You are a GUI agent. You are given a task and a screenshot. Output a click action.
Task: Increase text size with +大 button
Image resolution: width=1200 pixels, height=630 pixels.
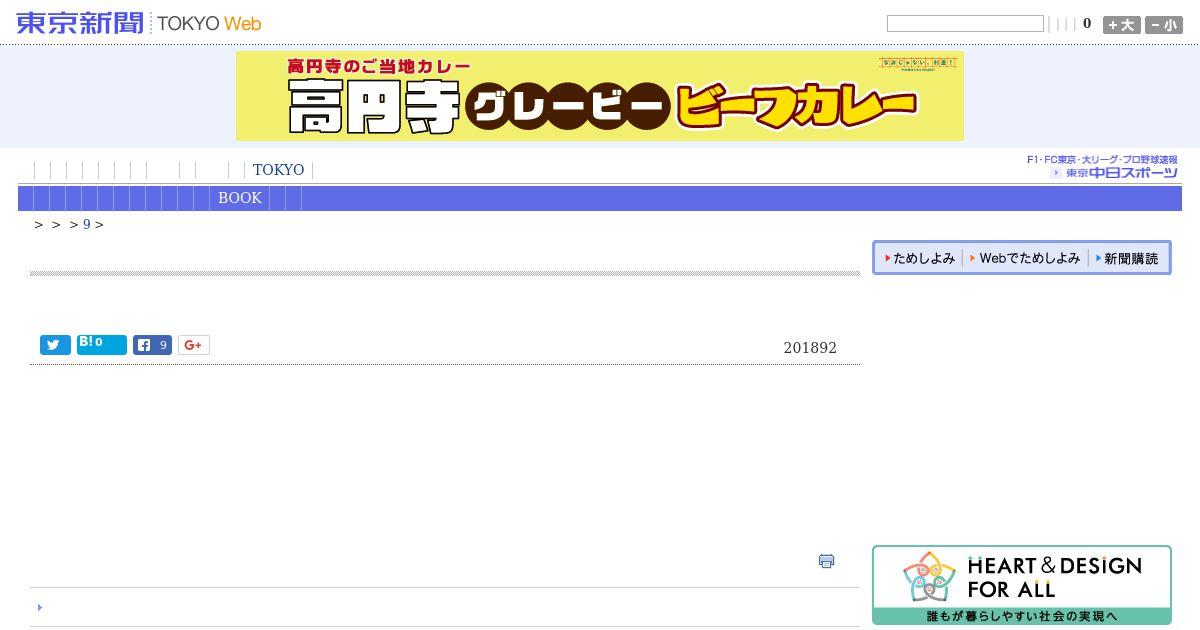pos(1121,25)
